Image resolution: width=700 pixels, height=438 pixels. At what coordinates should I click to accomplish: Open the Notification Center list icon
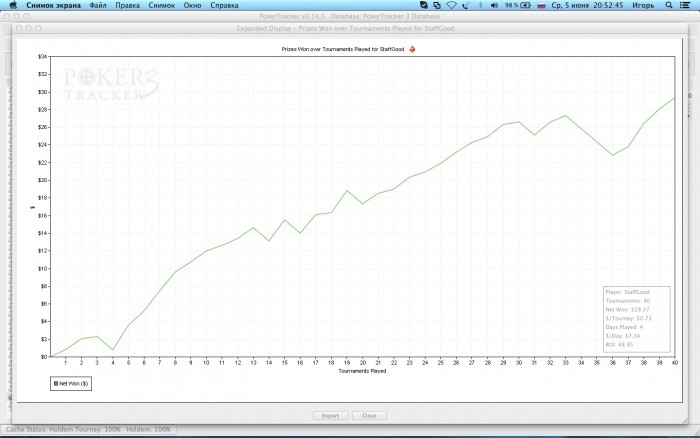point(684,5)
